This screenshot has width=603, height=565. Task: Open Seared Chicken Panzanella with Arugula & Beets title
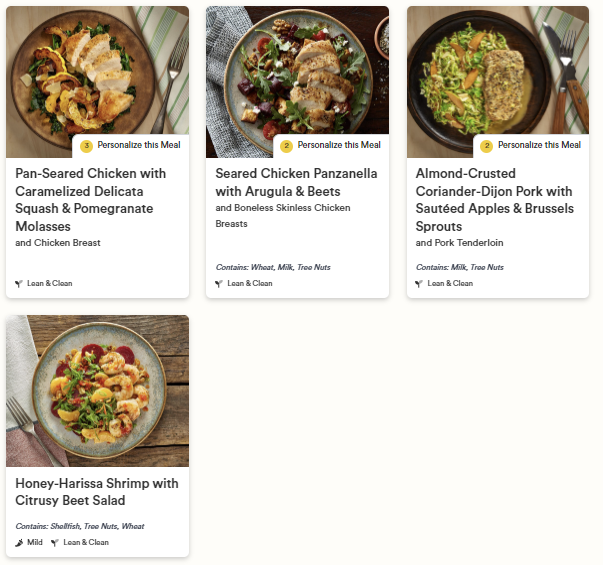tap(296, 182)
